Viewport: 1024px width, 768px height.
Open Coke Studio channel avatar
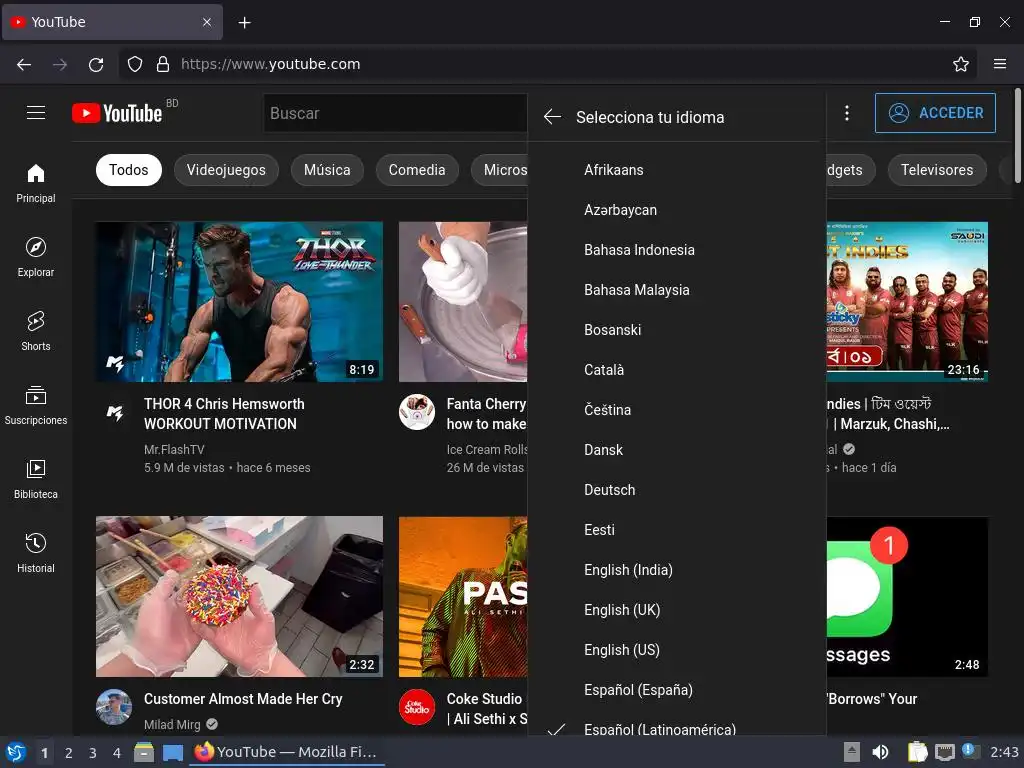(417, 707)
